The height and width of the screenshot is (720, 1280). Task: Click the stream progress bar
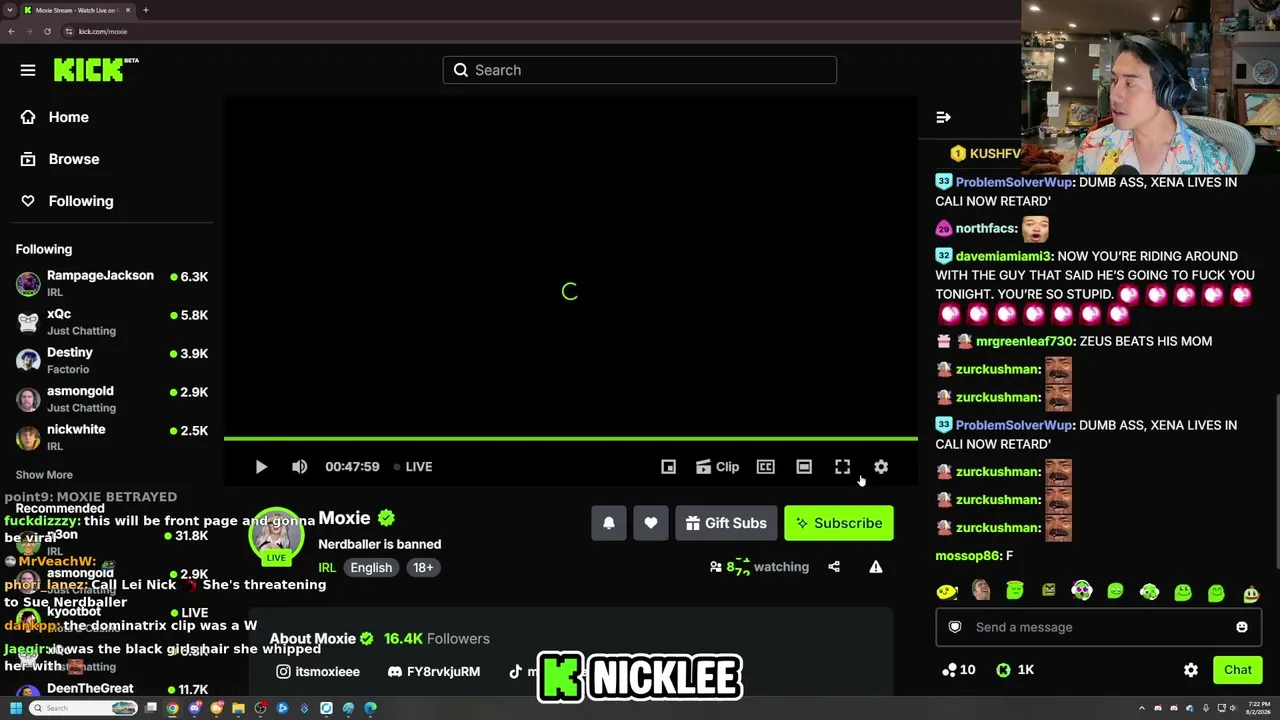(570, 438)
